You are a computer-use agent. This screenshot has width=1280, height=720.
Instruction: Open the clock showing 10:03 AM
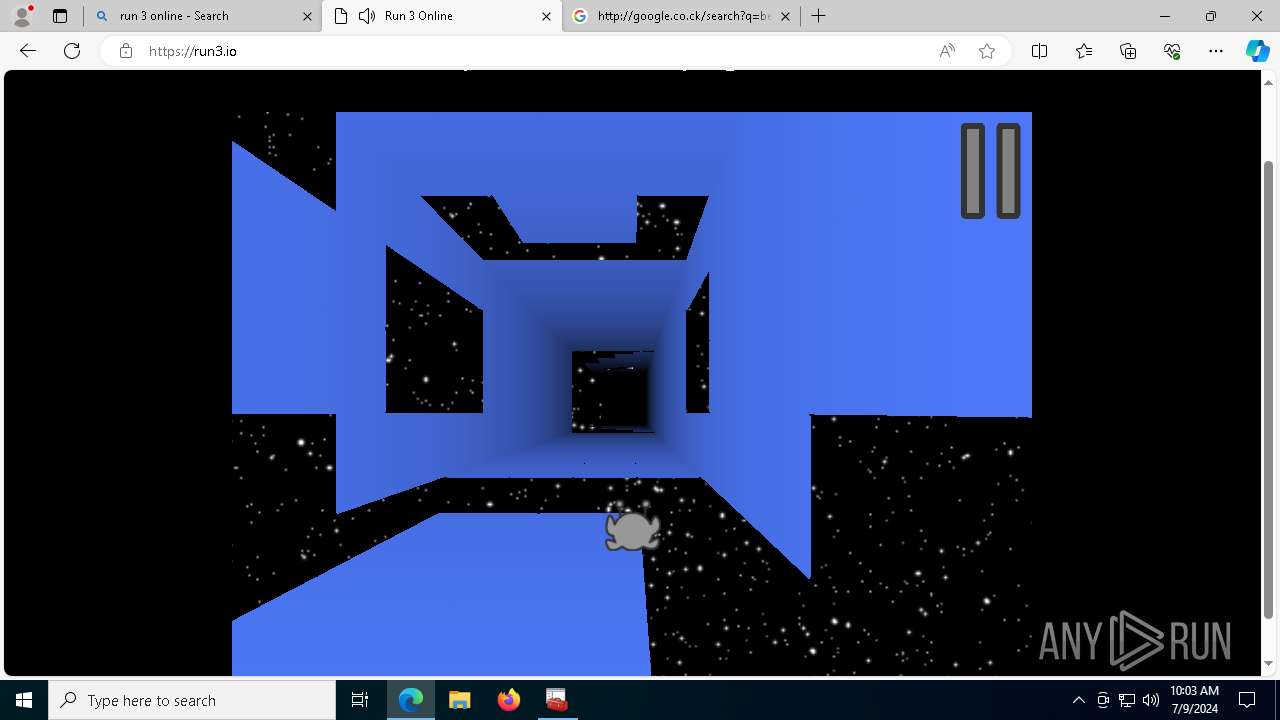pyautogui.click(x=1194, y=700)
